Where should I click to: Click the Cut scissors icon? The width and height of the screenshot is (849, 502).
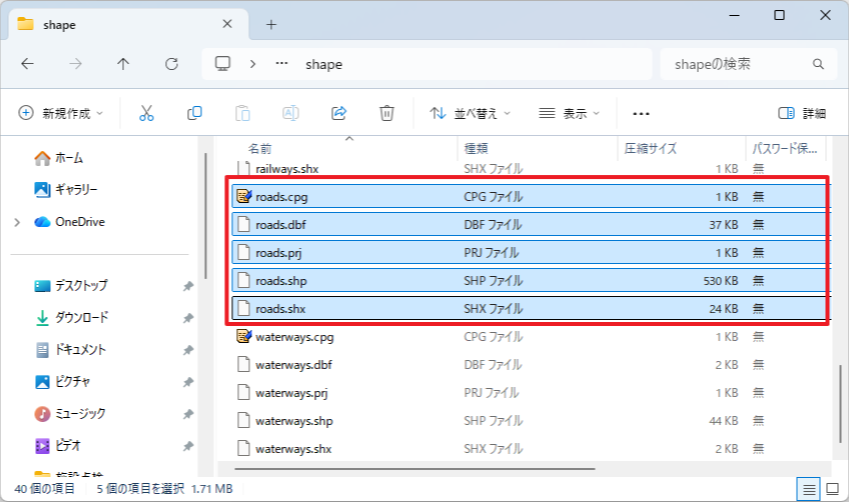click(146, 113)
